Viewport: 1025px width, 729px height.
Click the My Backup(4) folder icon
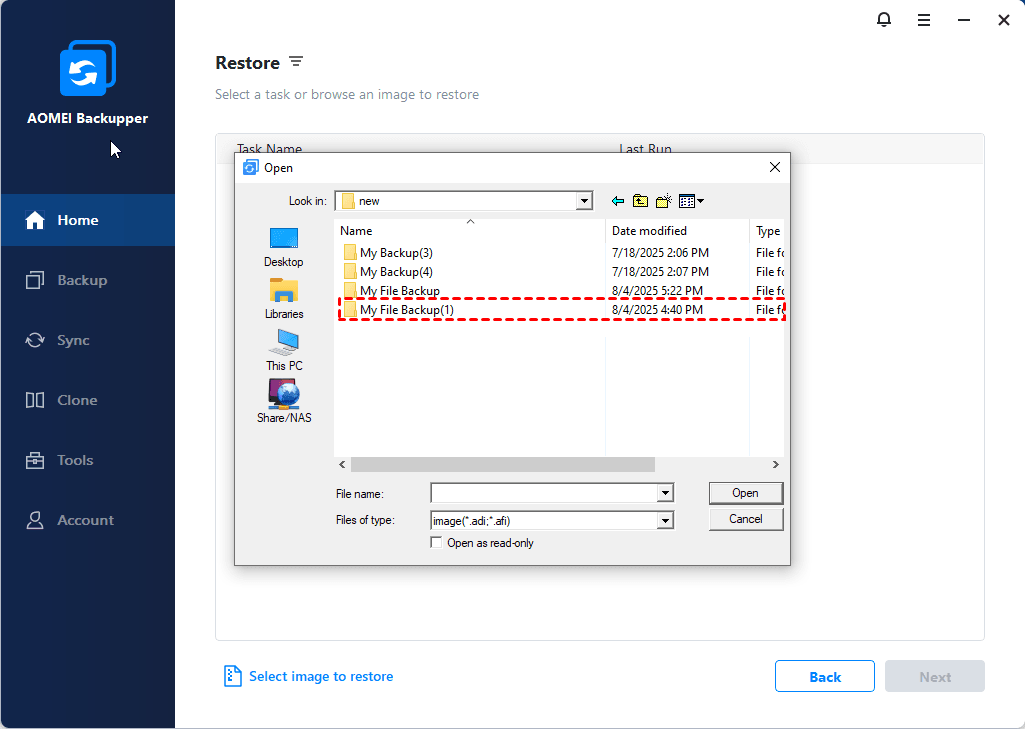(x=350, y=272)
